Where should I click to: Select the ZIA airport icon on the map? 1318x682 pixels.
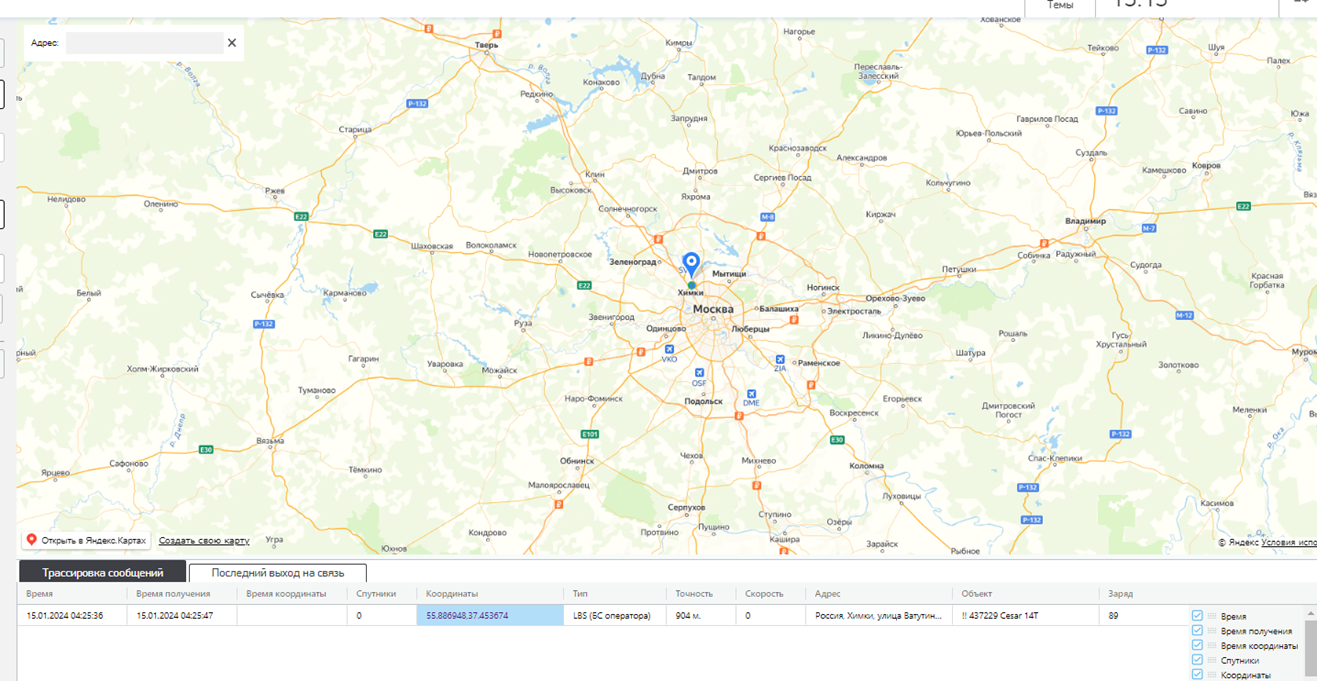(x=780, y=359)
